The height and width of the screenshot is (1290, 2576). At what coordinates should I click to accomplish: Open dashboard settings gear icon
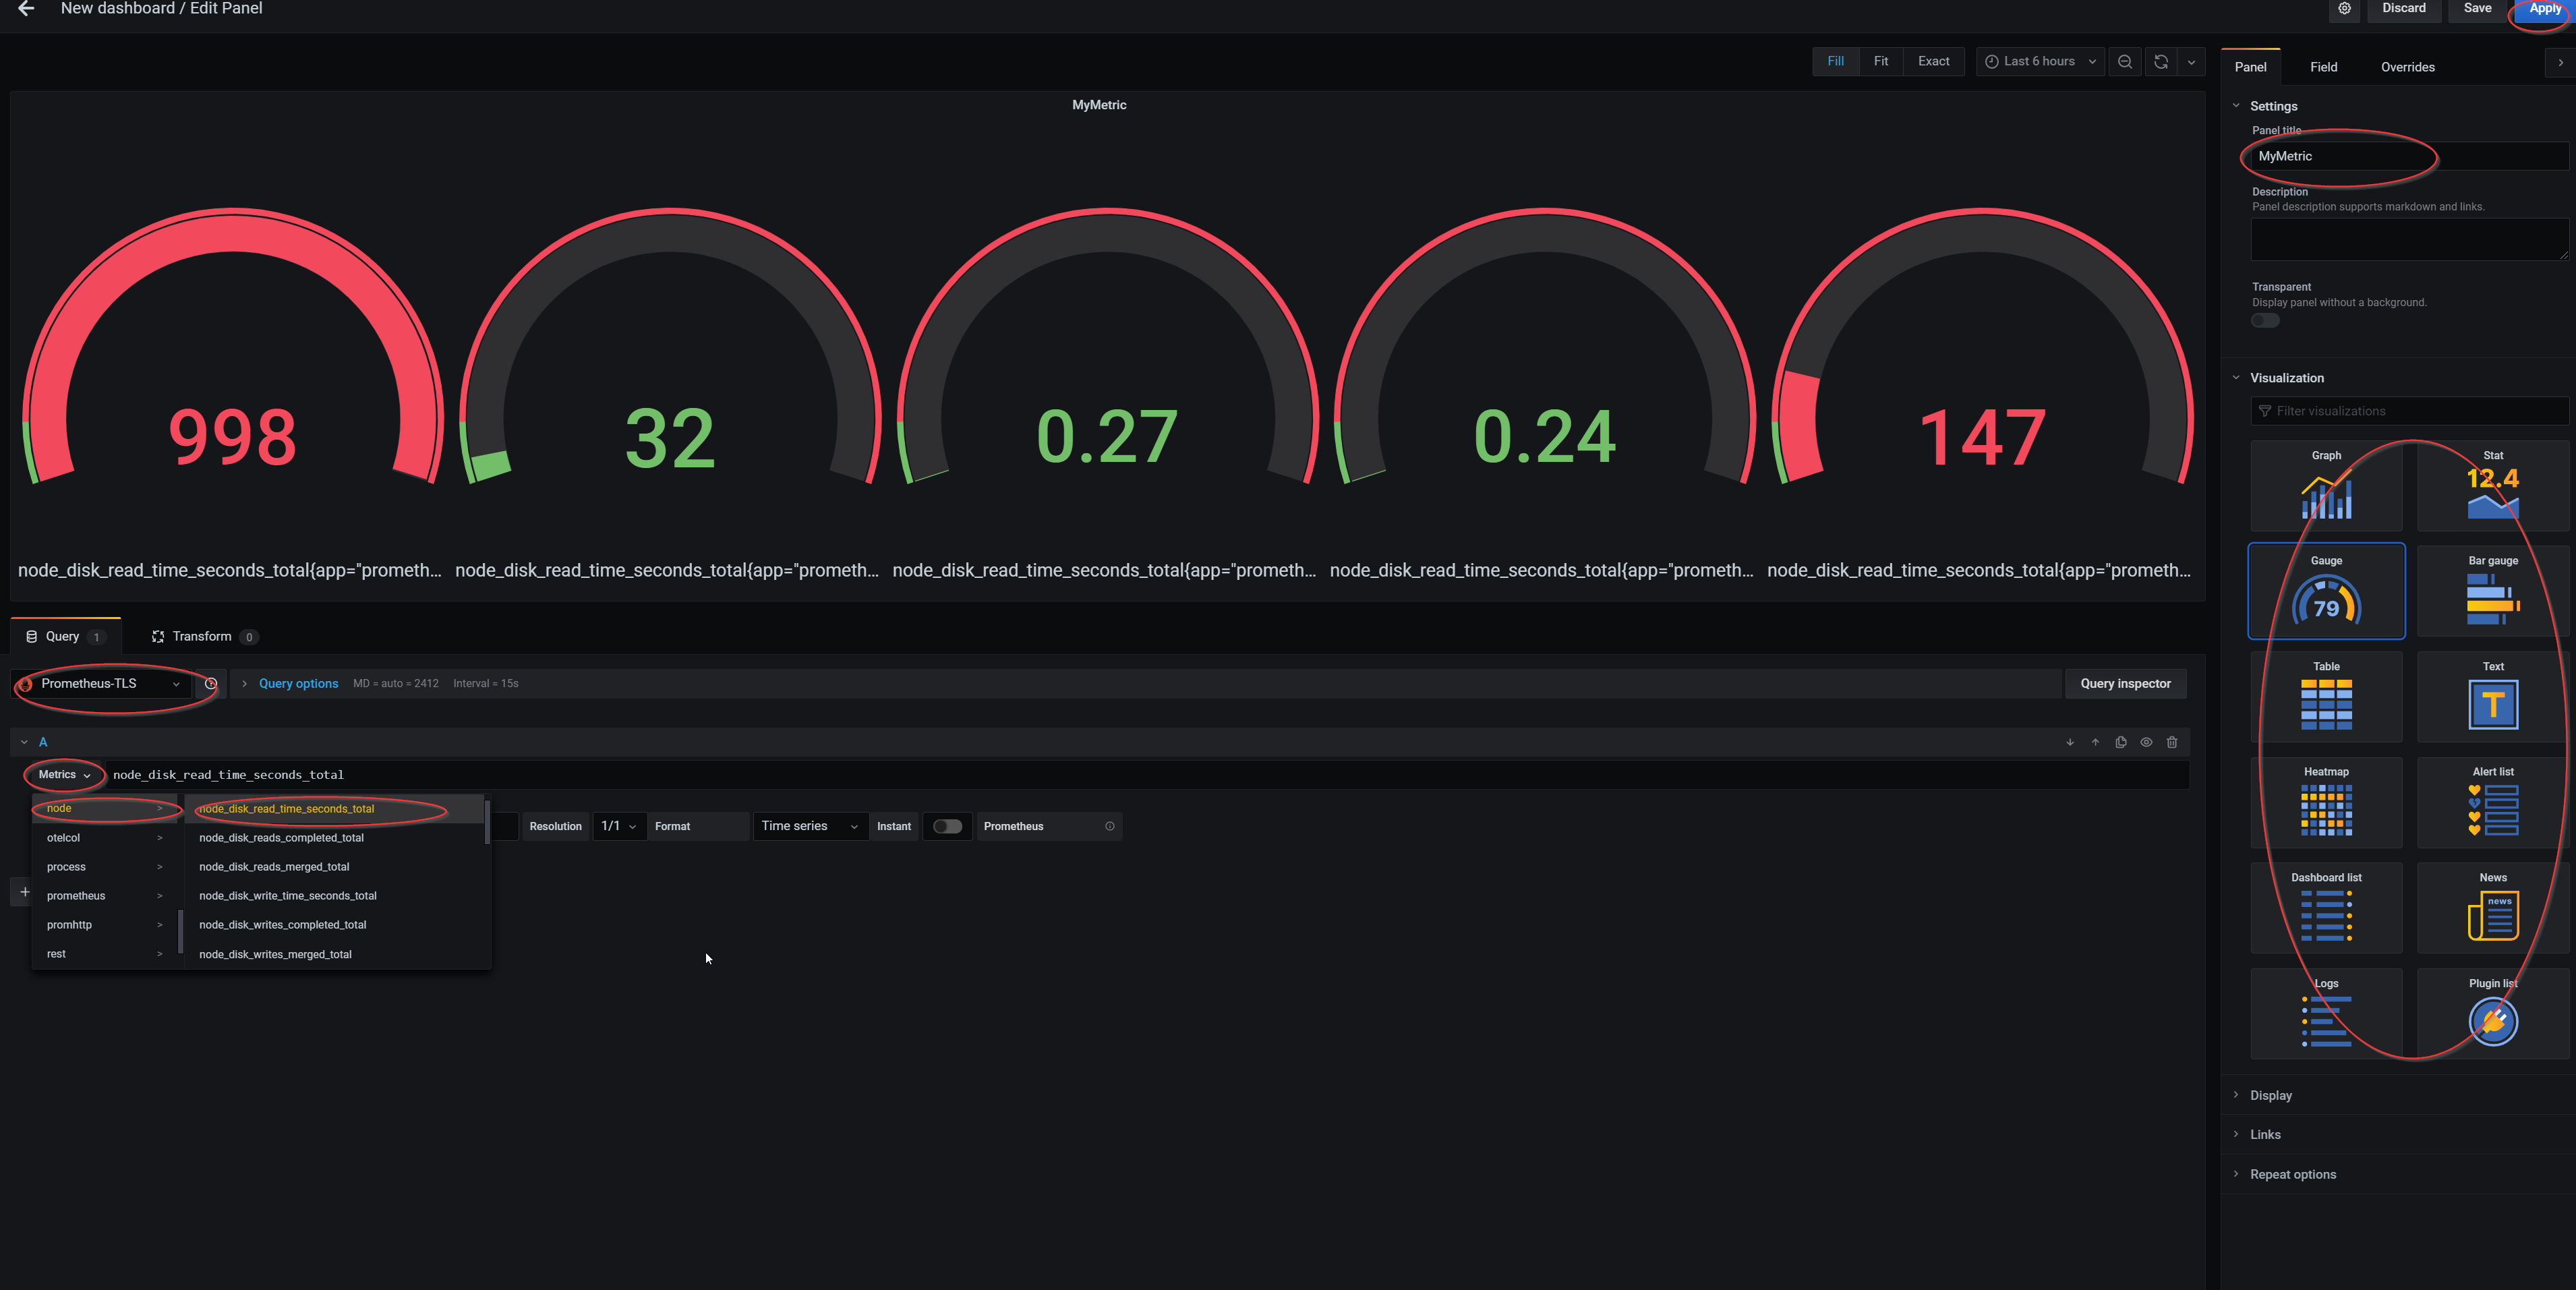pyautogui.click(x=2344, y=8)
